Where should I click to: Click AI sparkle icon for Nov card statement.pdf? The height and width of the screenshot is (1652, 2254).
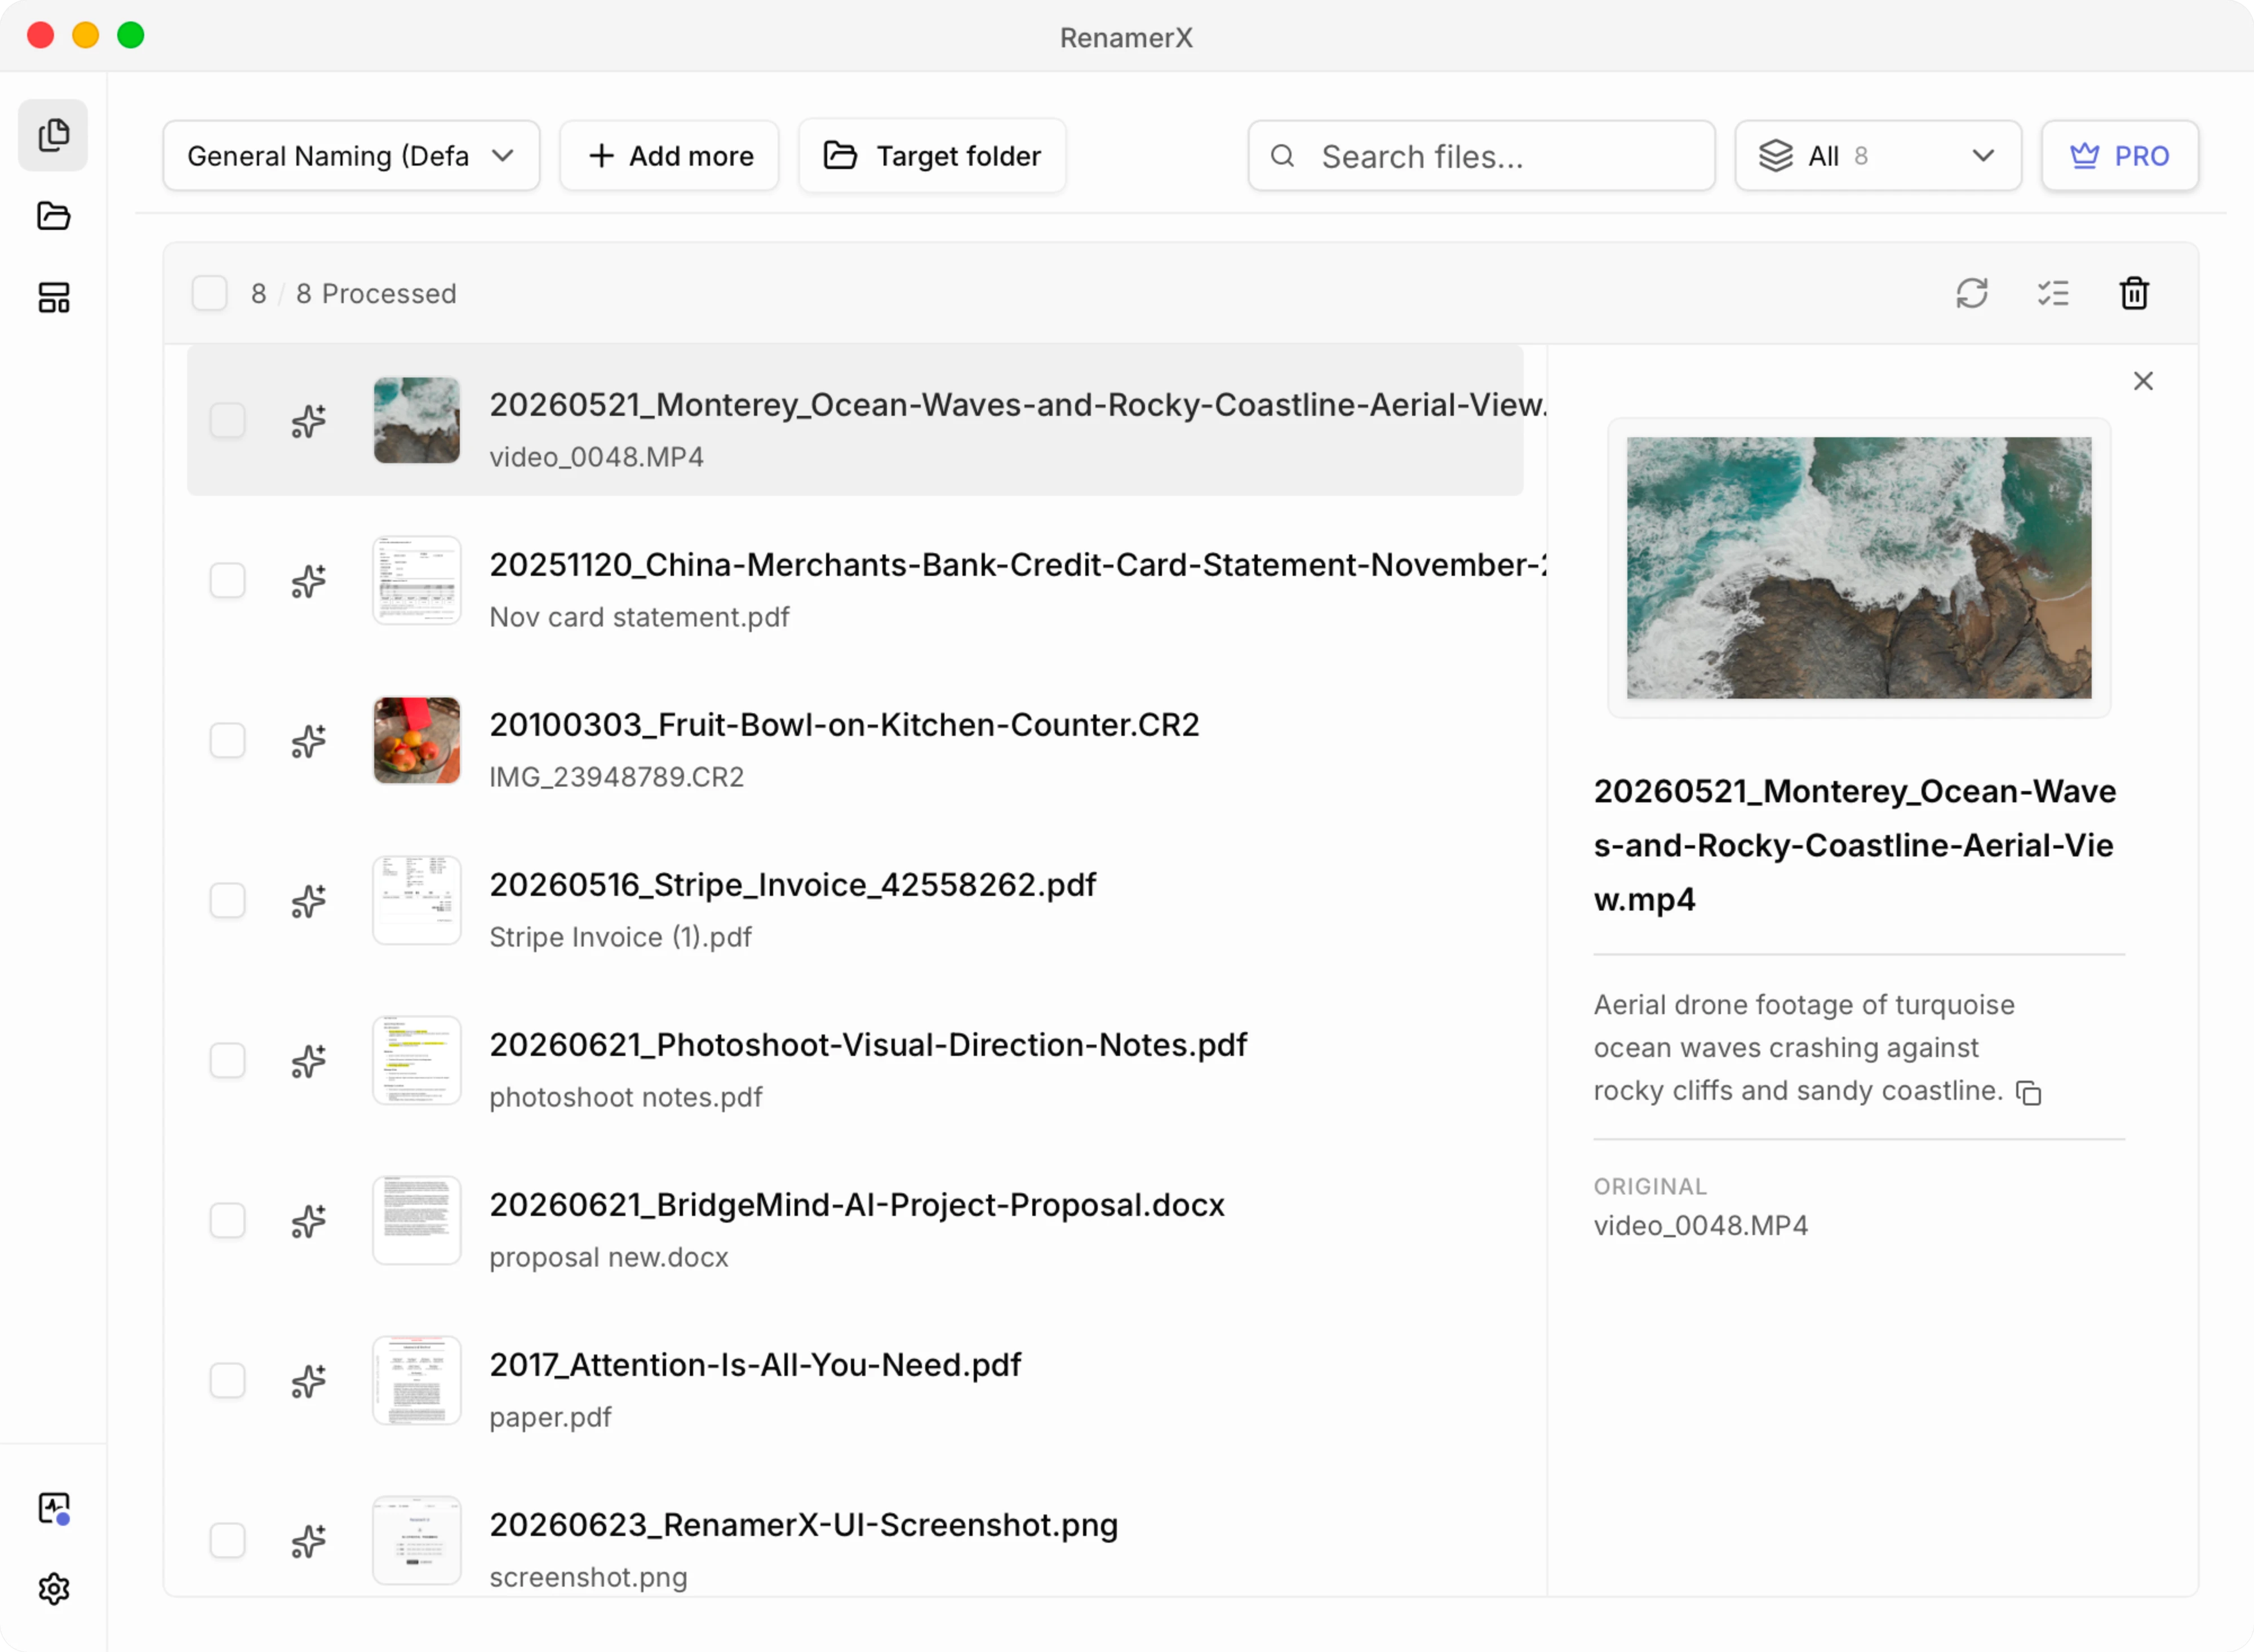click(308, 580)
